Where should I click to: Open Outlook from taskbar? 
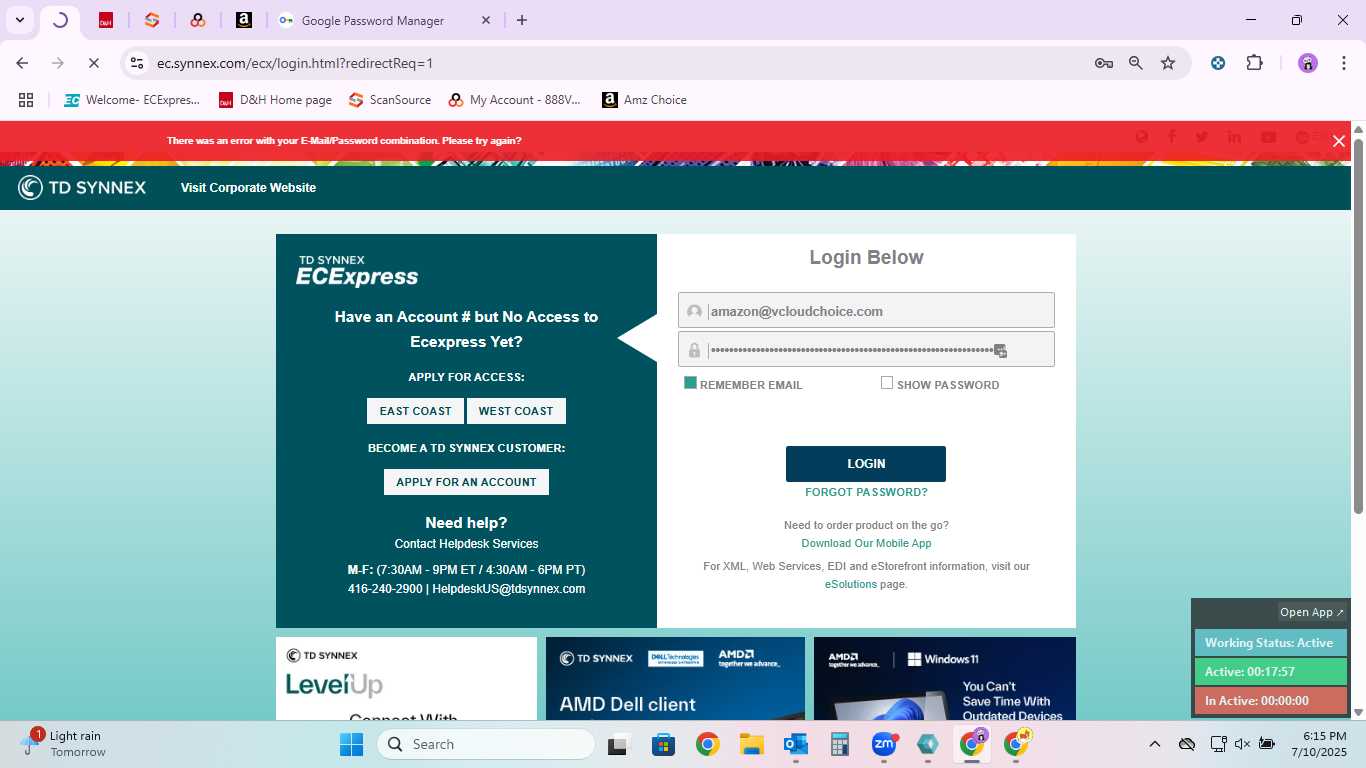tap(795, 744)
